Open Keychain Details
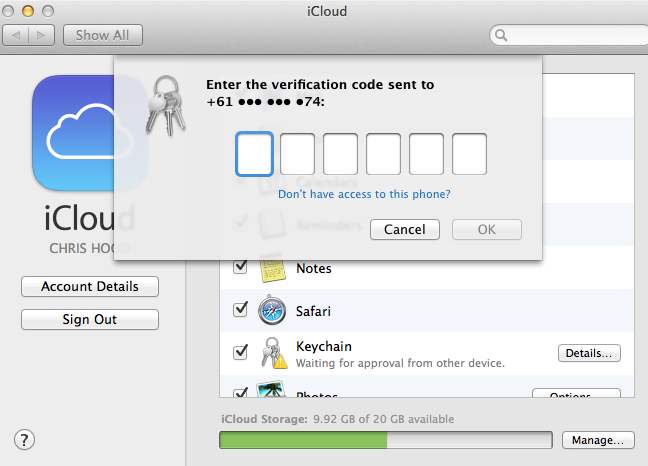The width and height of the screenshot is (648, 466). click(x=589, y=353)
